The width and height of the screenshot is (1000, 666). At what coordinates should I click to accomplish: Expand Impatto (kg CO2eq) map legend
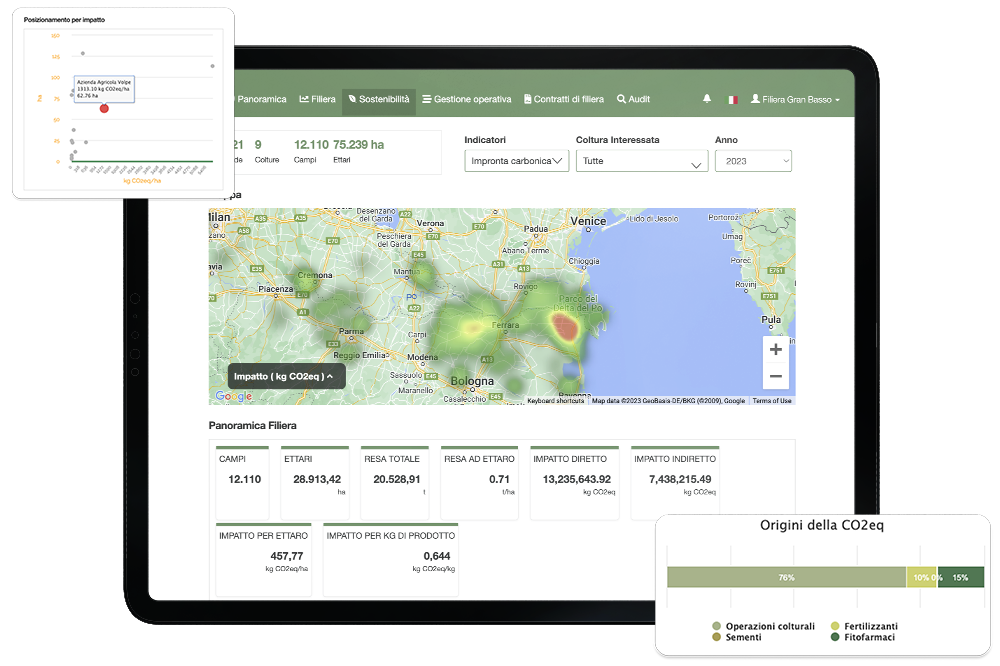(x=286, y=376)
